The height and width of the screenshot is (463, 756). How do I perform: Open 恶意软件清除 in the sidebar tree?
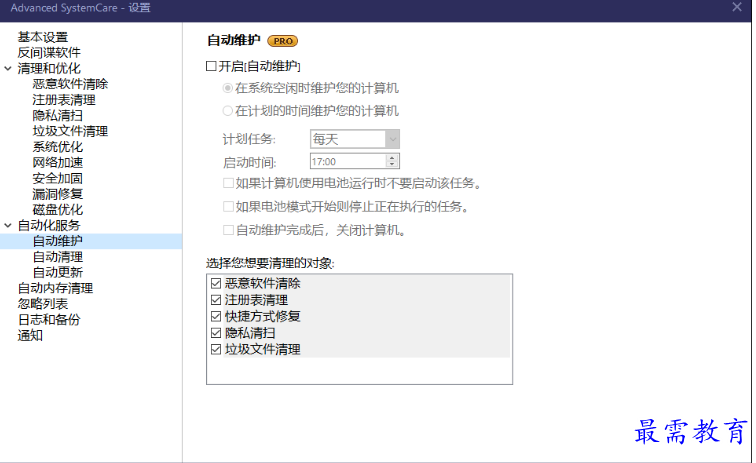pos(70,84)
